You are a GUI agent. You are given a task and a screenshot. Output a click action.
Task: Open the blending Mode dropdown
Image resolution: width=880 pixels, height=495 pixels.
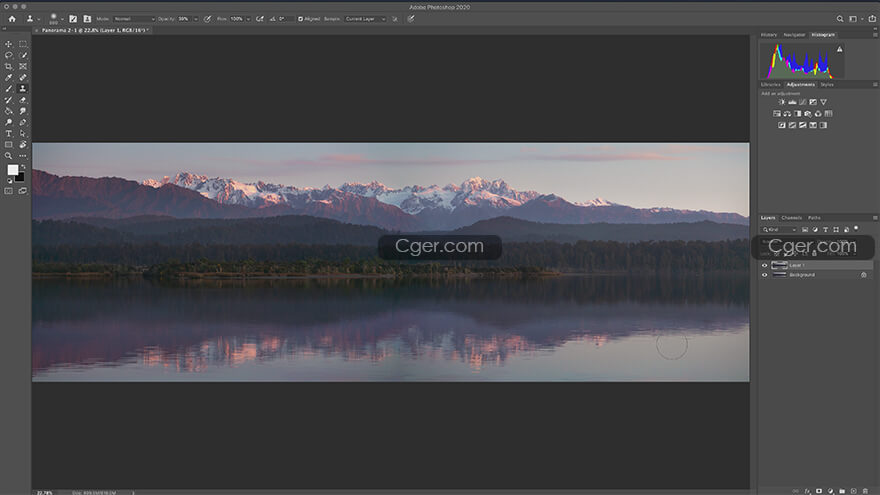coord(134,19)
